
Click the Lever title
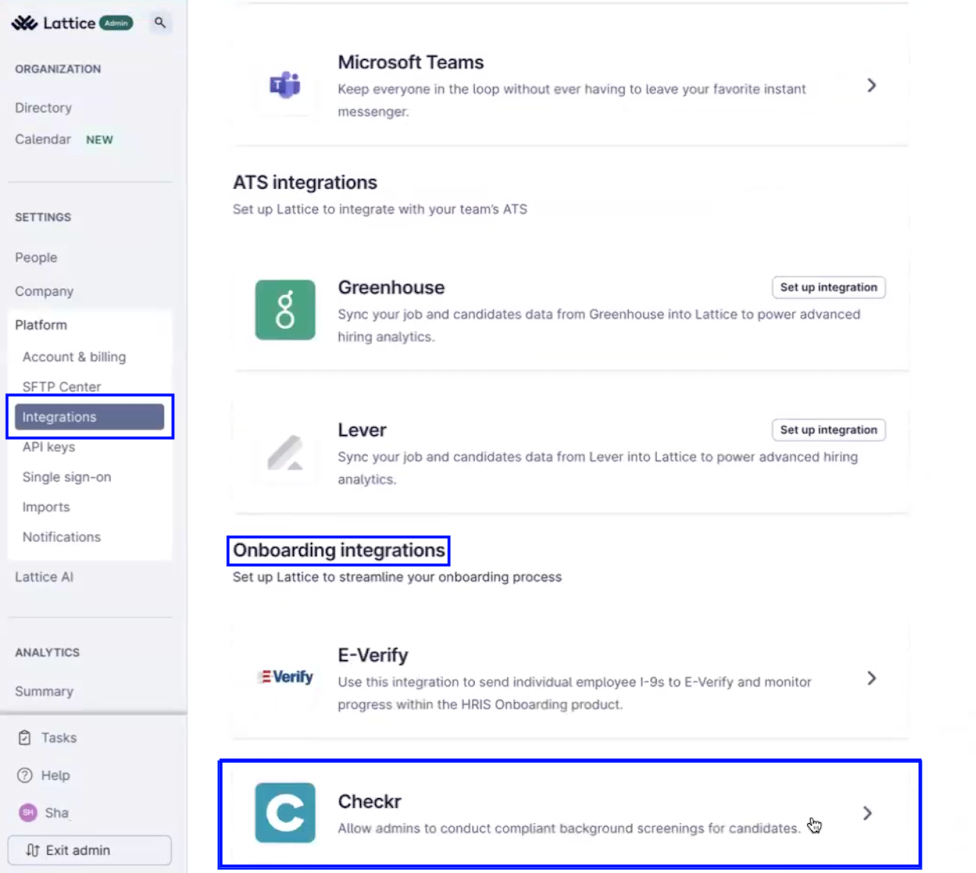(362, 430)
